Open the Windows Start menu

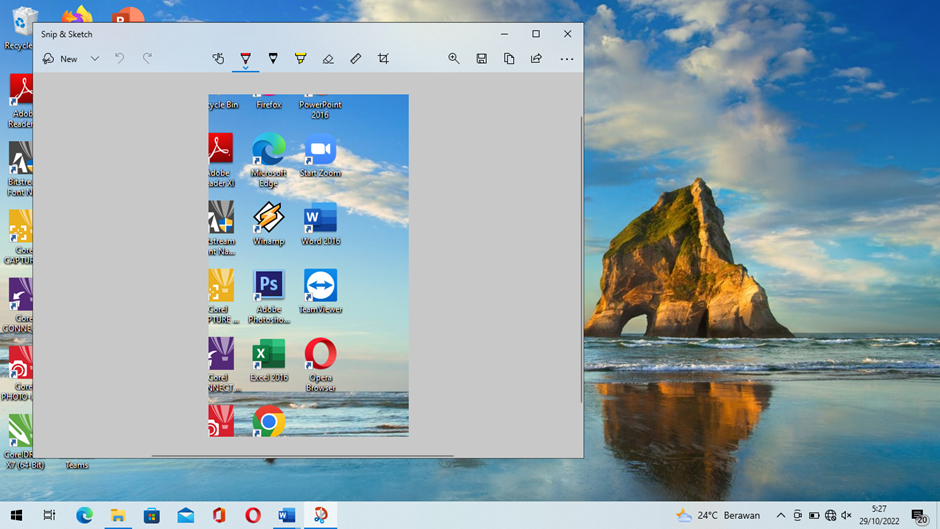click(16, 515)
